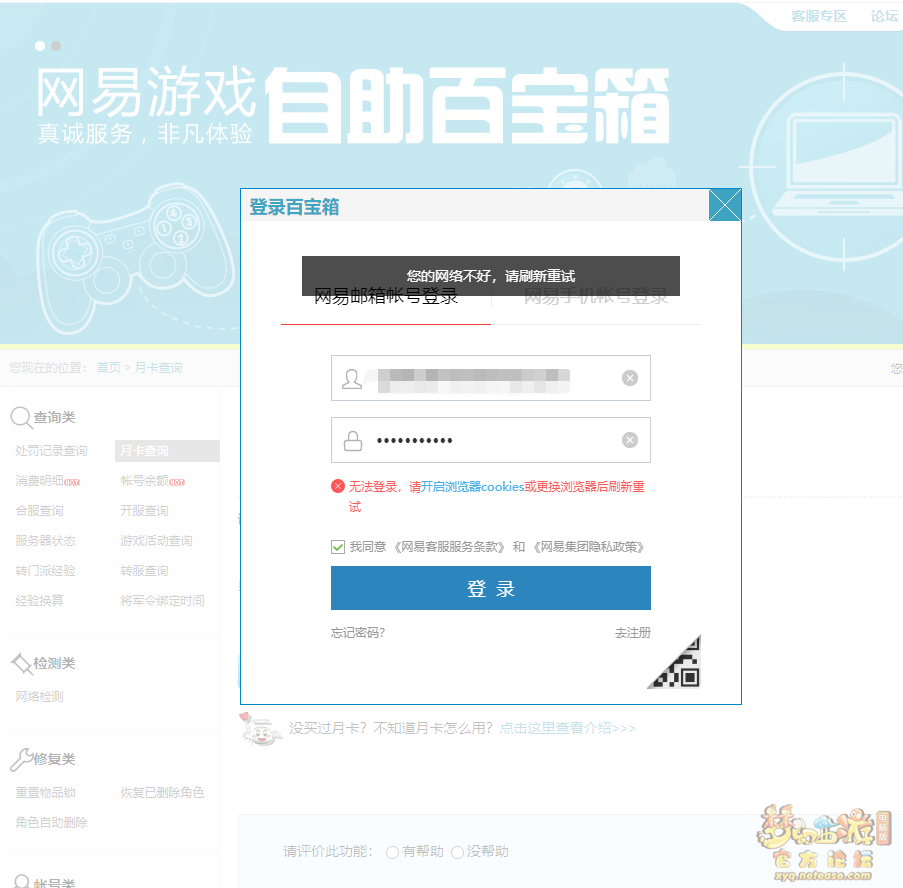Open the 梦幻西游 official forum logo
903x888 pixels.
(824, 843)
